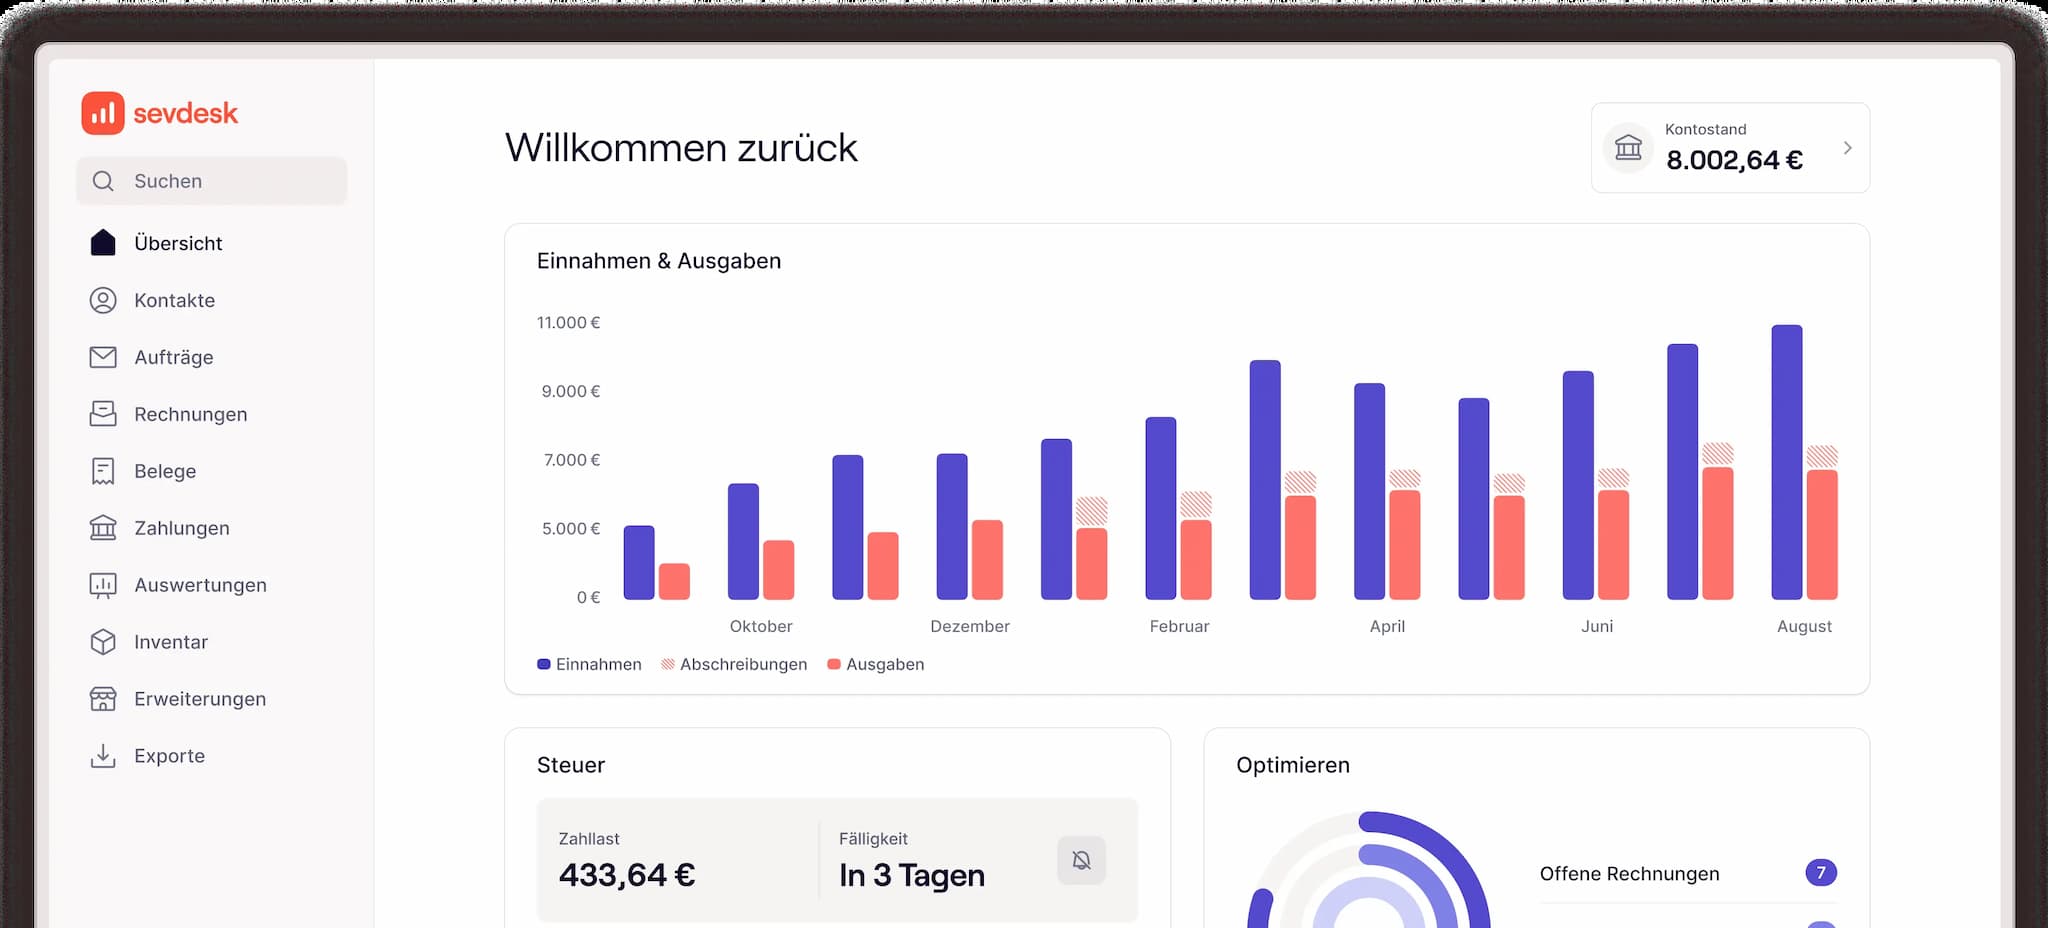The image size is (2048, 928).
Task: Toggle Abschreibungen legend hatched swatch
Action: [x=668, y=664]
